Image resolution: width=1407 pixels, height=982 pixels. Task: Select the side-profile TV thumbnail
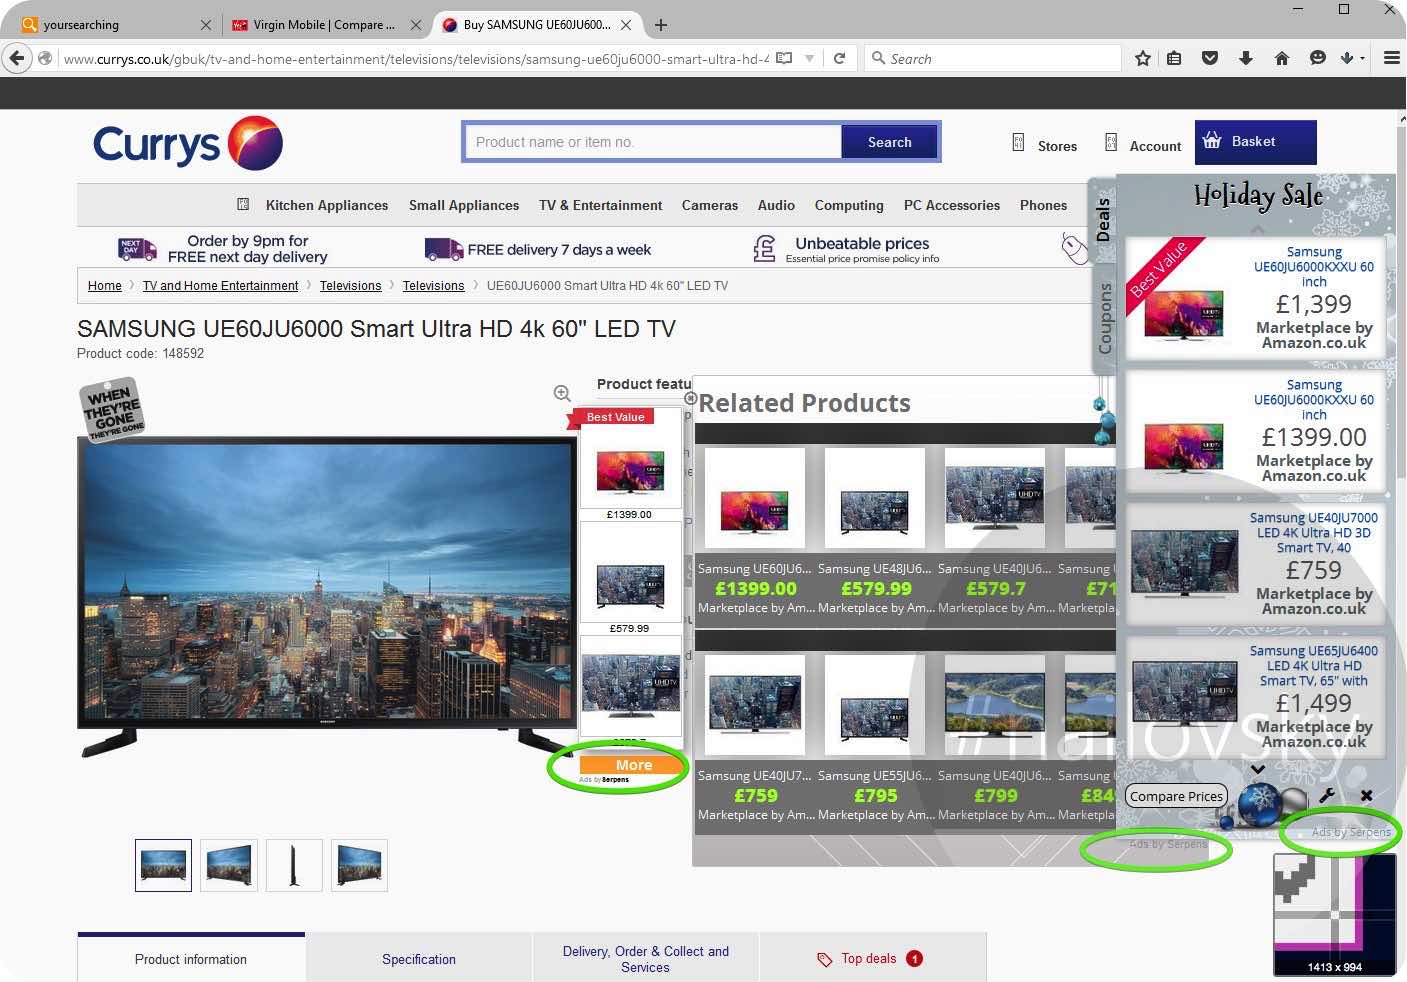tap(294, 865)
